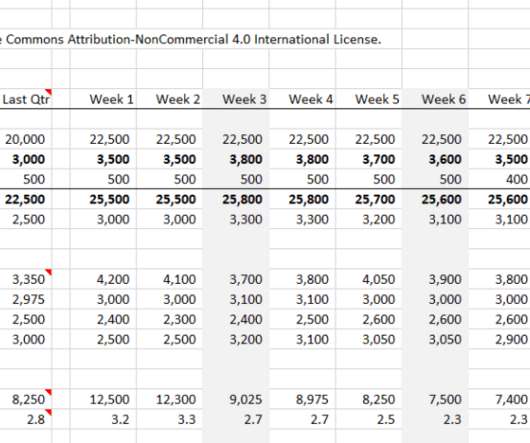Select the Last Qtr header cell
The height and width of the screenshot is (443, 530).
click(26, 99)
